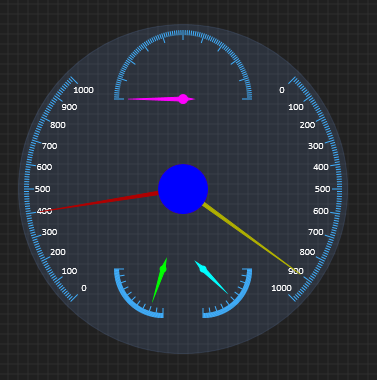Select the red needle pointer
This screenshot has height=380, width=377.
coord(103,201)
